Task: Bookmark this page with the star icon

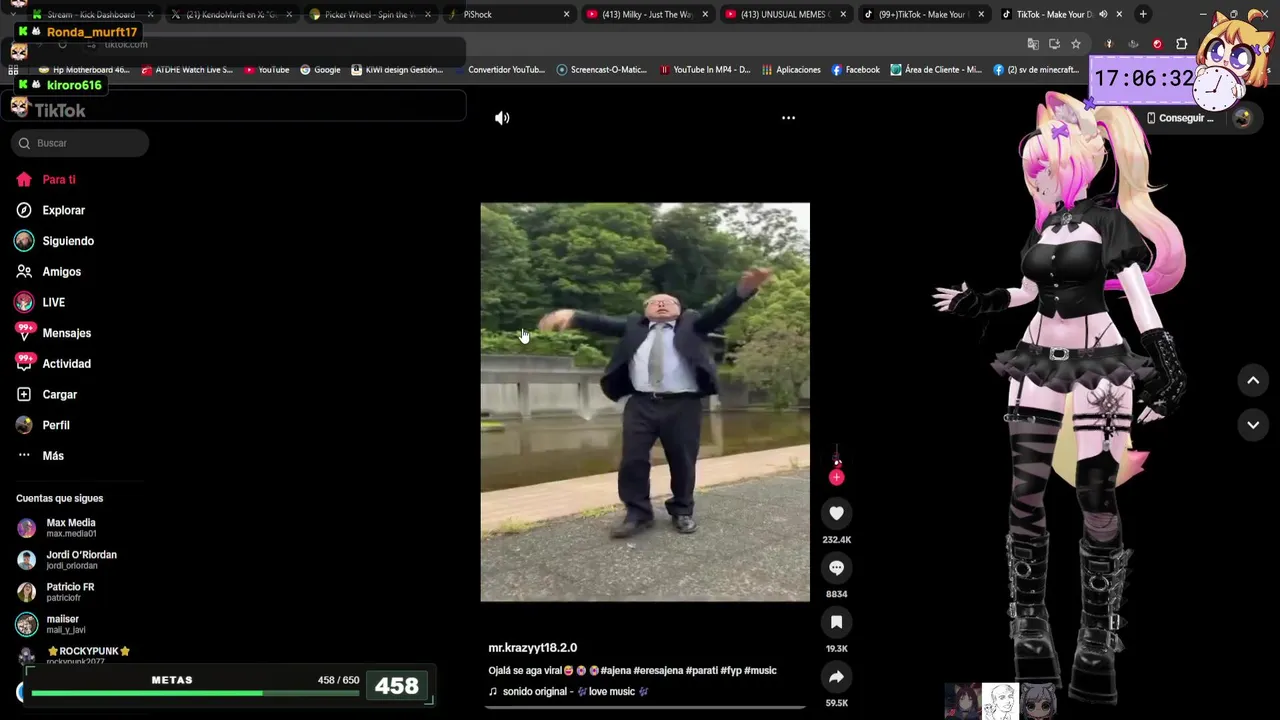Action: pos(1076,44)
